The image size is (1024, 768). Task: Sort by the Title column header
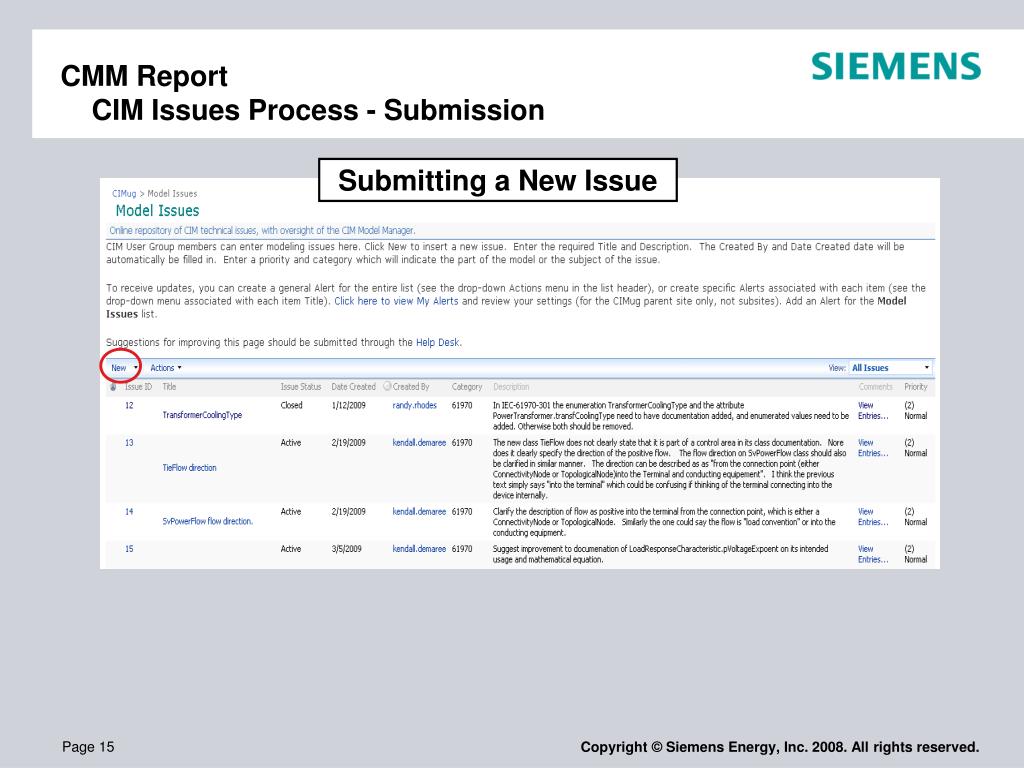[169, 387]
